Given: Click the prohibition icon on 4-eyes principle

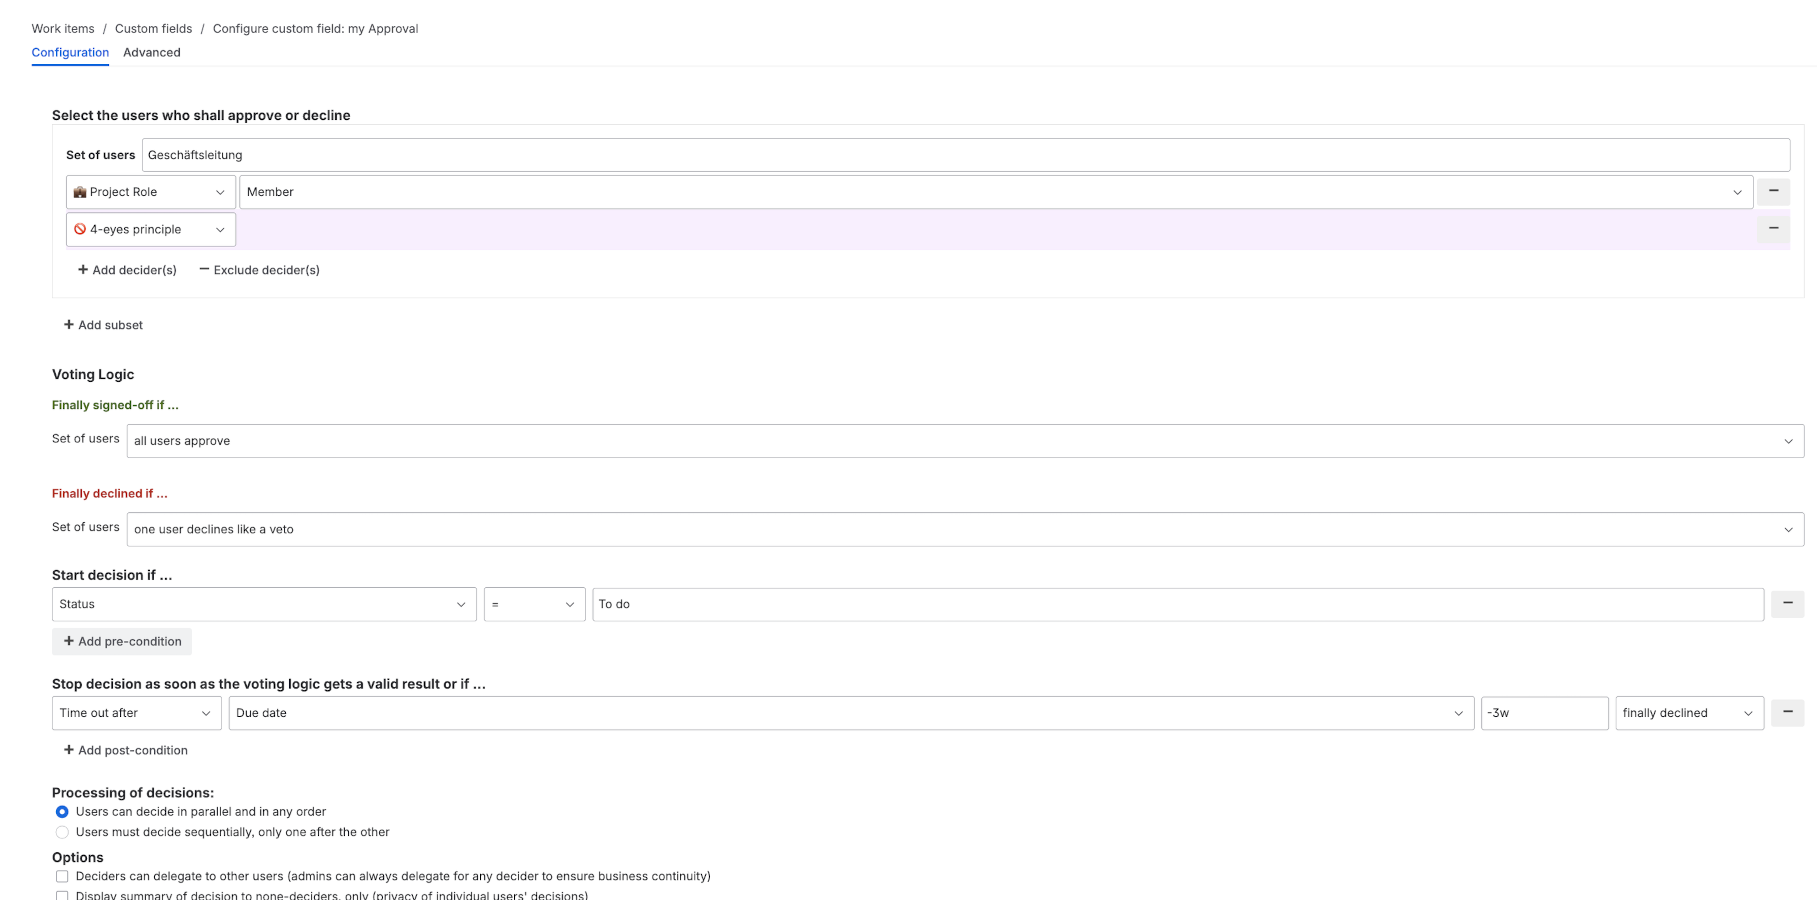Looking at the screenshot, I should [81, 229].
